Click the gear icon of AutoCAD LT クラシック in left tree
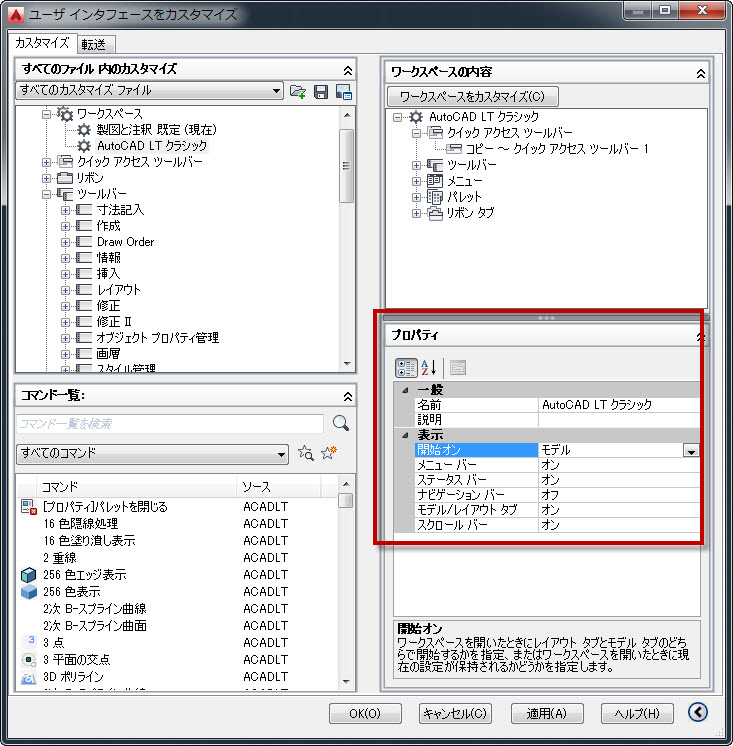This screenshot has height=746, width=733. pyautogui.click(x=84, y=146)
